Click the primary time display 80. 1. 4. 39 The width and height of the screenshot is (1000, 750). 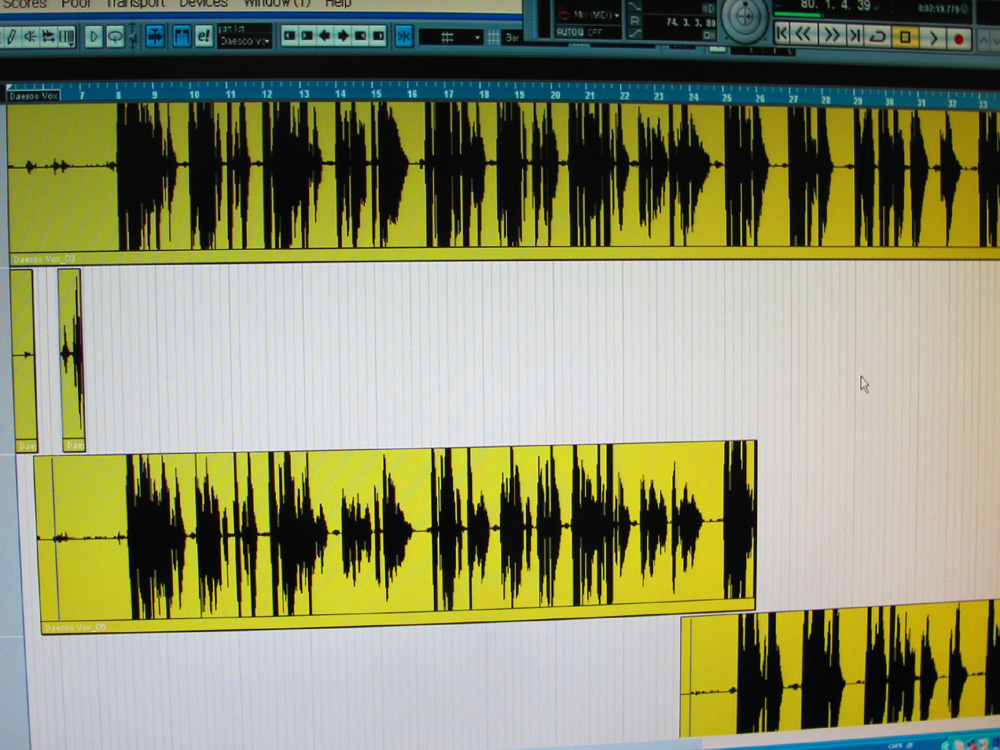click(x=835, y=4)
